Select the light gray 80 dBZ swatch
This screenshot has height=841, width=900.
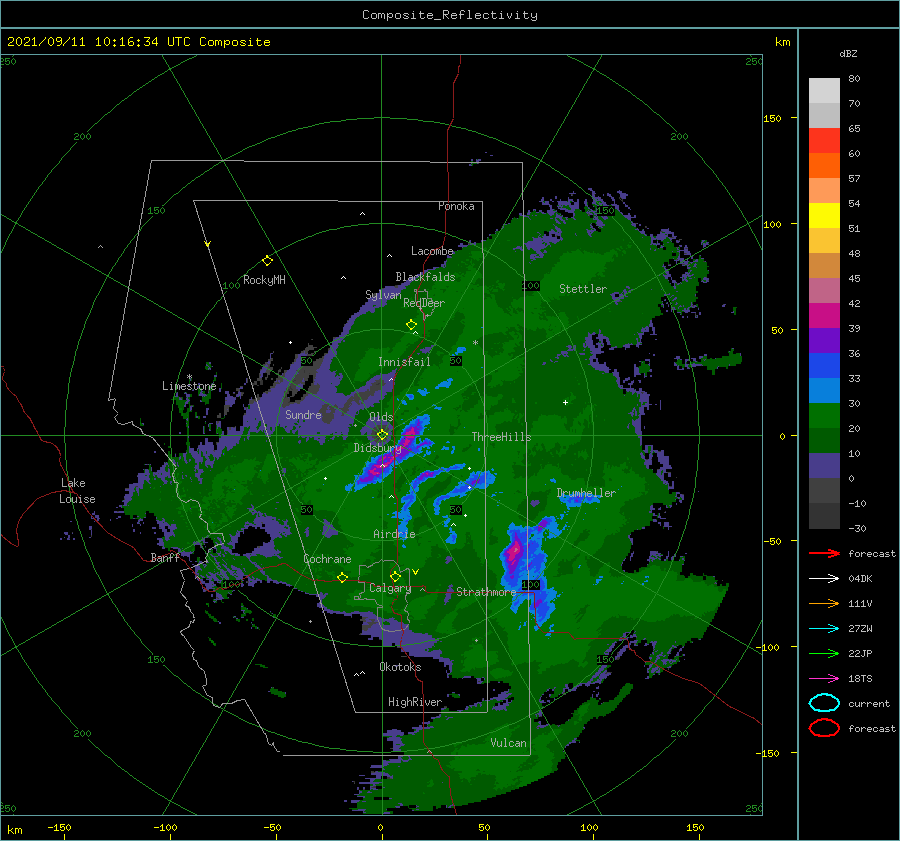tap(824, 91)
